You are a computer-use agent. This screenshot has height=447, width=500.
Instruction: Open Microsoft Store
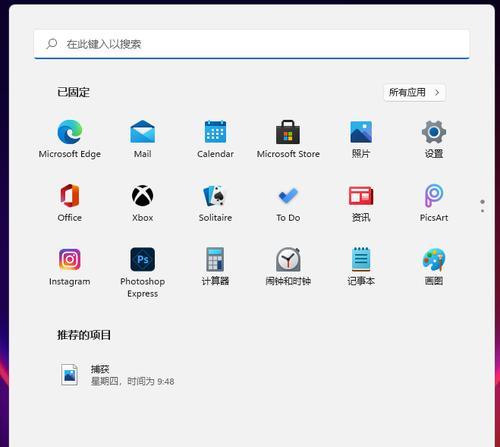[288, 139]
